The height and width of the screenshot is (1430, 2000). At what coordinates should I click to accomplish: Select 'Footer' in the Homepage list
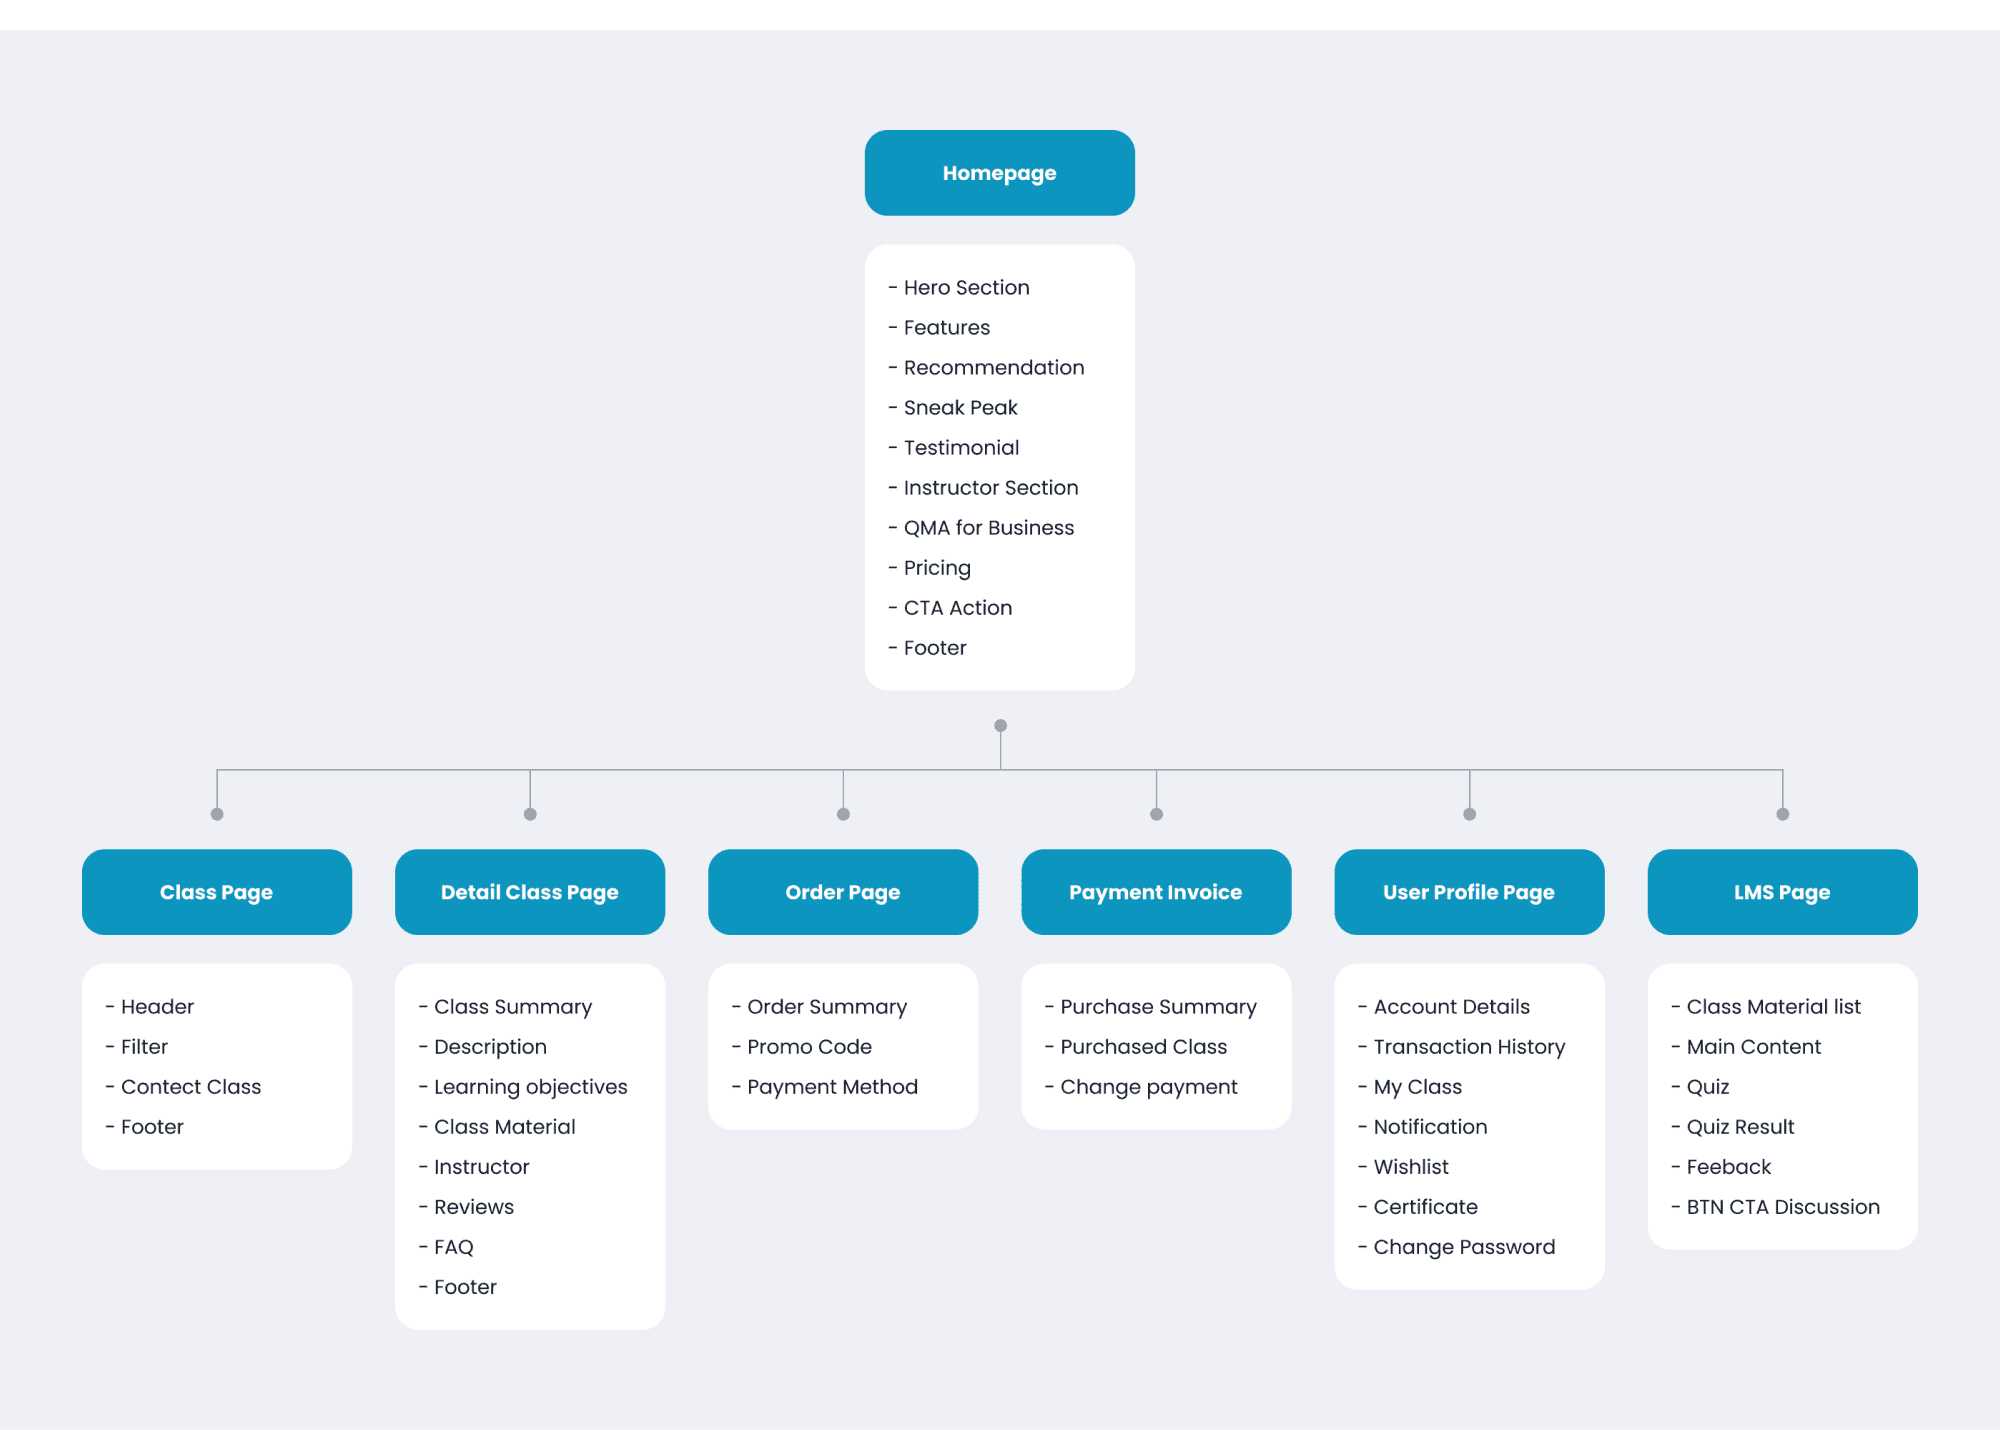pyautogui.click(x=927, y=648)
